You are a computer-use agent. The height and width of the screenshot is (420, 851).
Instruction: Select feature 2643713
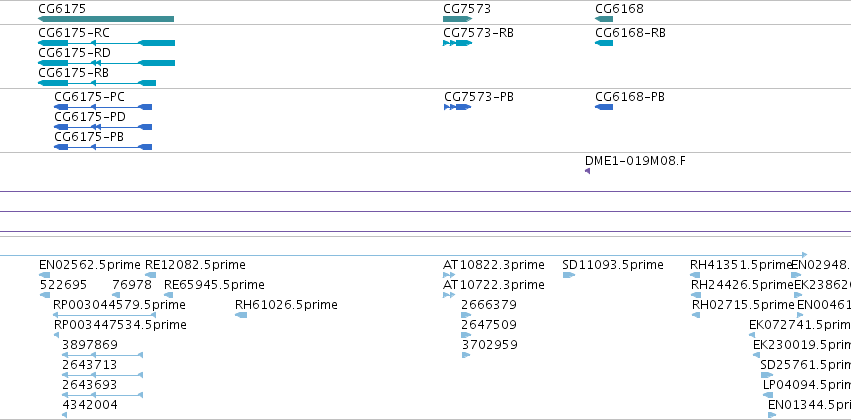89,365
